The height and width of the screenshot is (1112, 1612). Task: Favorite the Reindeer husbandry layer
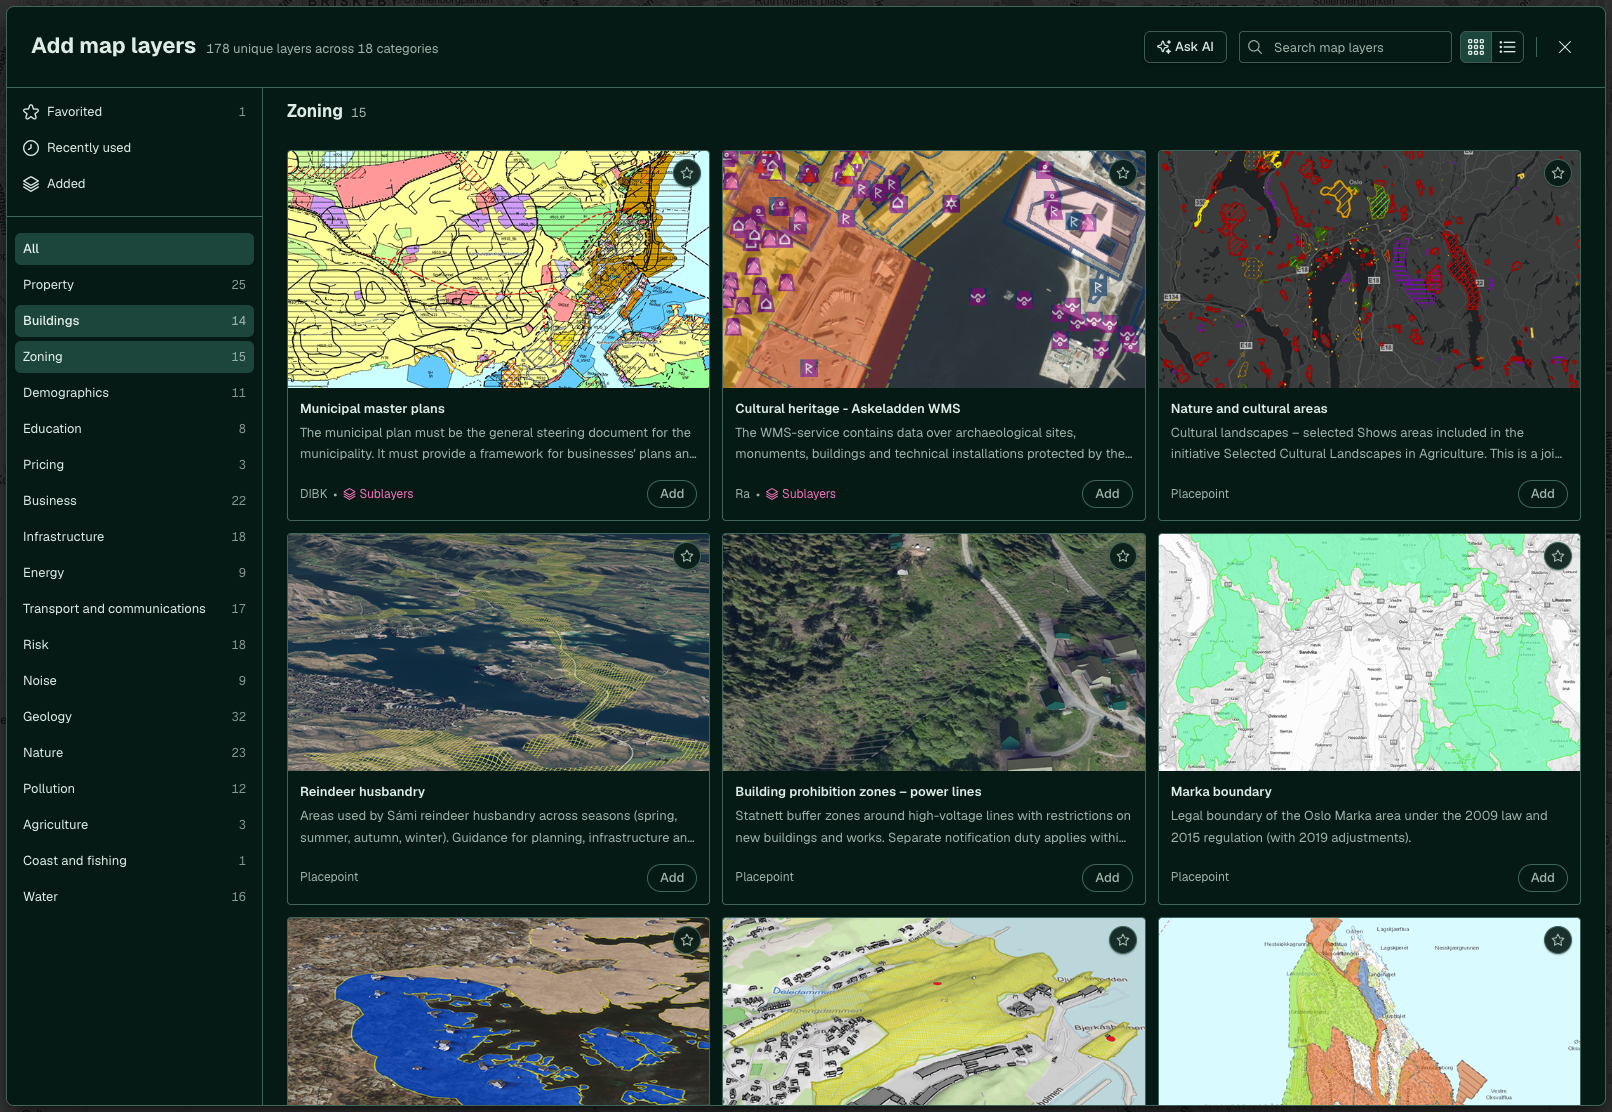[687, 556]
